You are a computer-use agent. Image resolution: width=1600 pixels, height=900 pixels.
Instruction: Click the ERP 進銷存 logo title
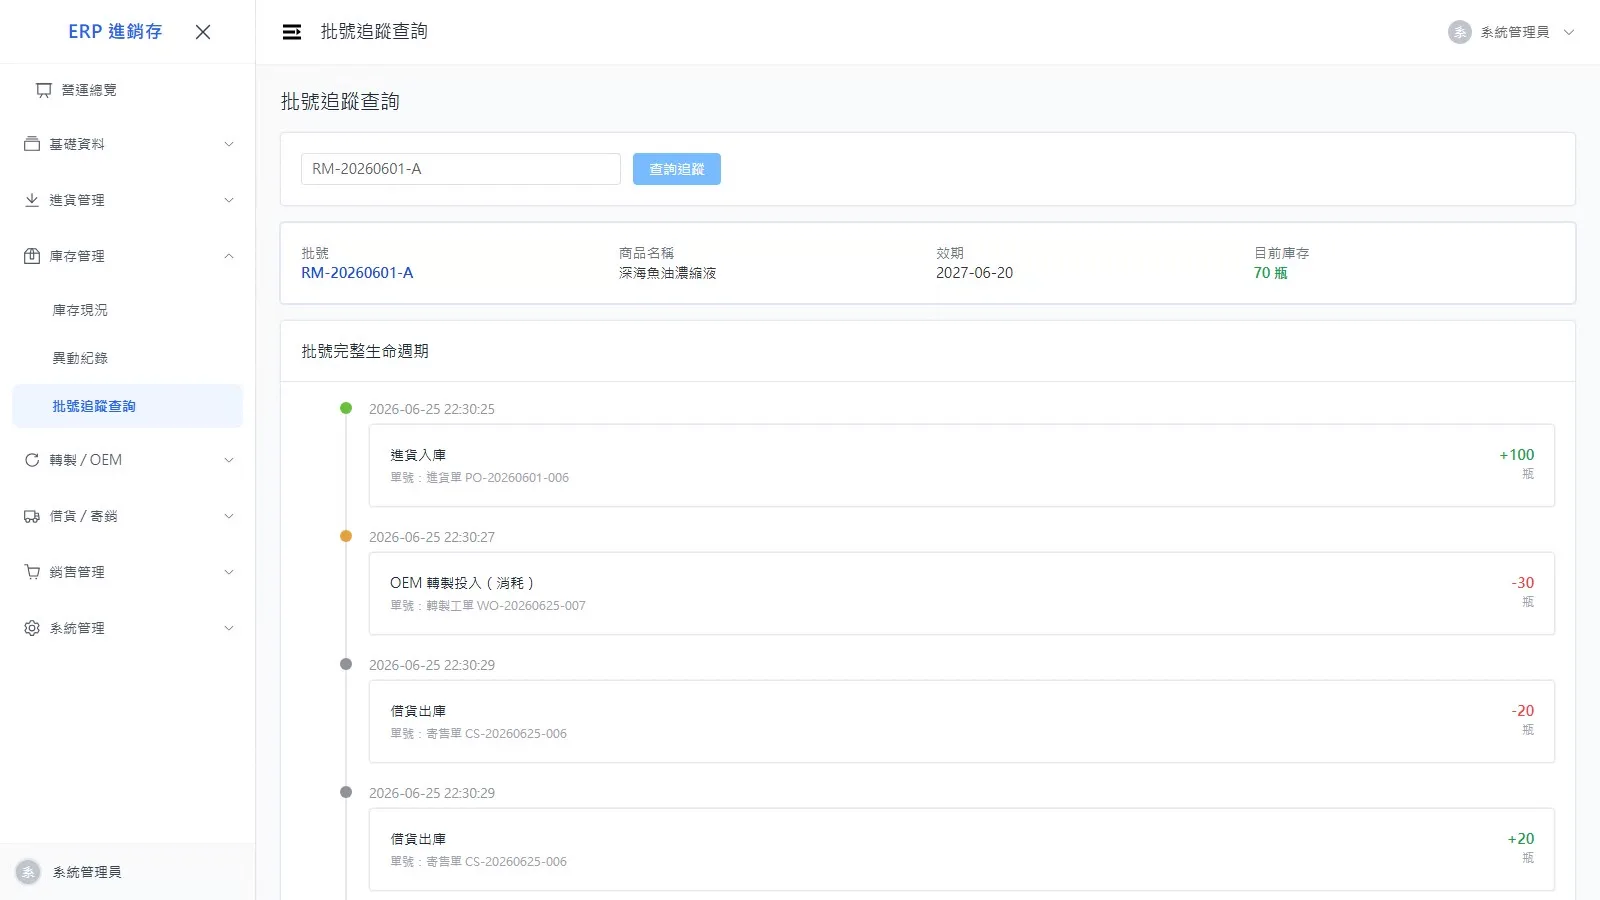pos(115,32)
